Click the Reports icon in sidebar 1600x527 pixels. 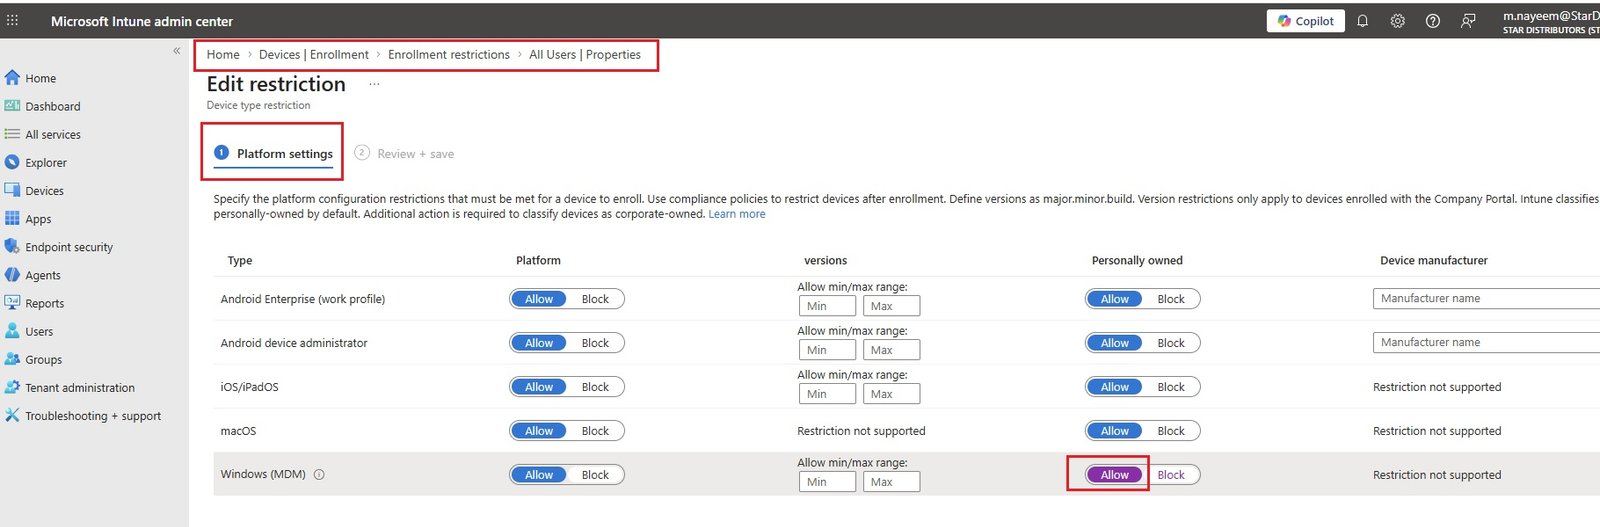click(x=12, y=302)
